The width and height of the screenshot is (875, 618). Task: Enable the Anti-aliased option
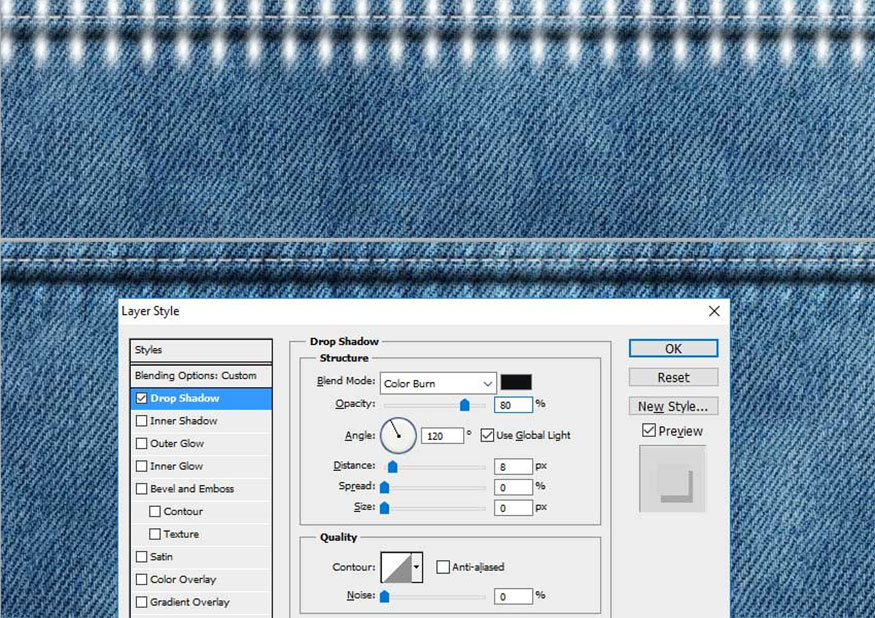point(443,567)
